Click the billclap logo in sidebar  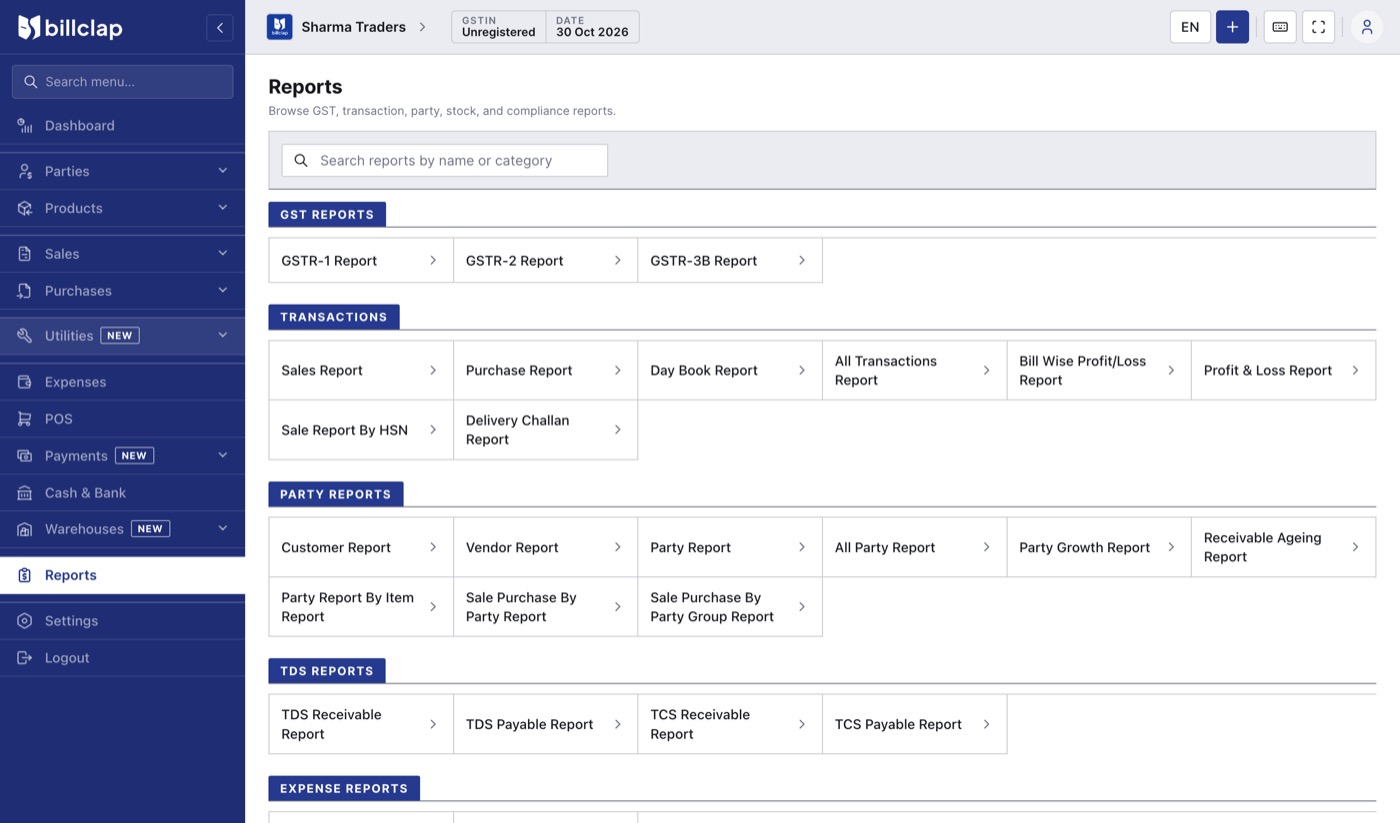(x=70, y=28)
